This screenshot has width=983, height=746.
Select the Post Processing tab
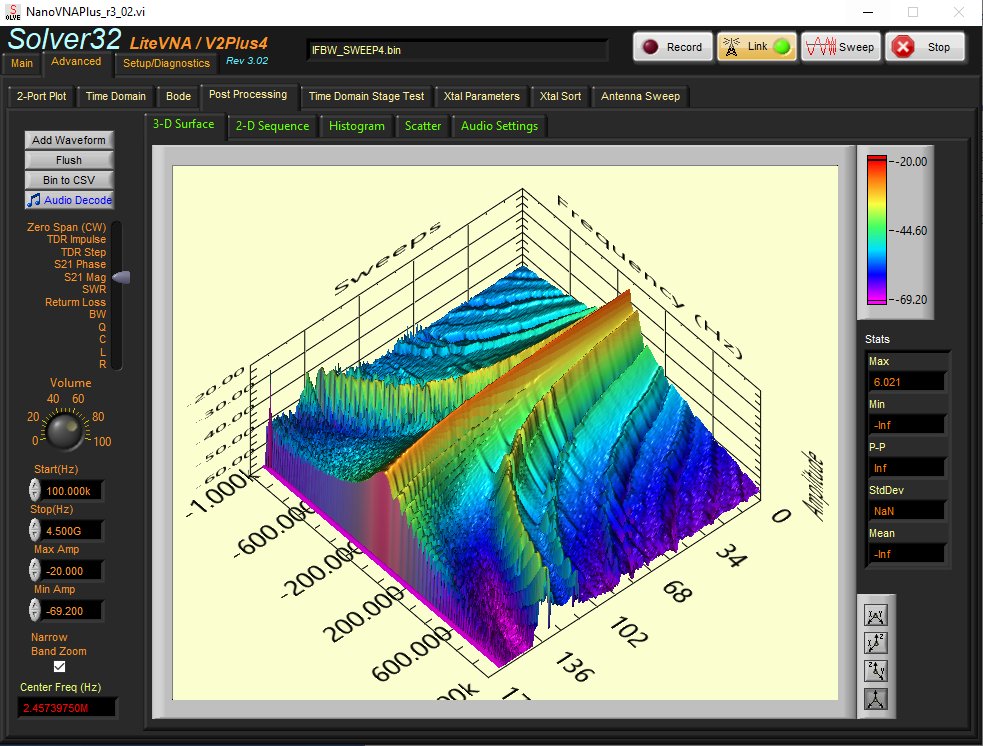[x=248, y=95]
